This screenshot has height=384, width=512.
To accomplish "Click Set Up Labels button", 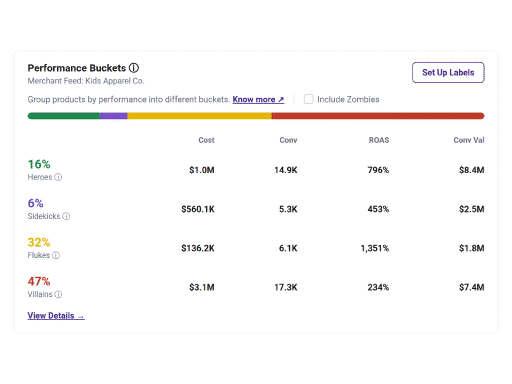I will [x=448, y=72].
